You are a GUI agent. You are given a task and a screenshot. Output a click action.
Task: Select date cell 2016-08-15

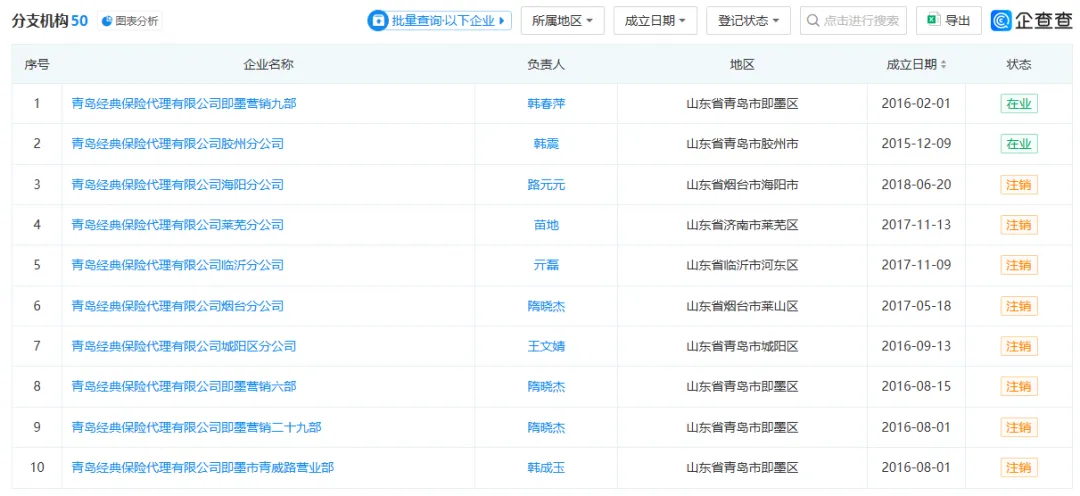(x=915, y=386)
